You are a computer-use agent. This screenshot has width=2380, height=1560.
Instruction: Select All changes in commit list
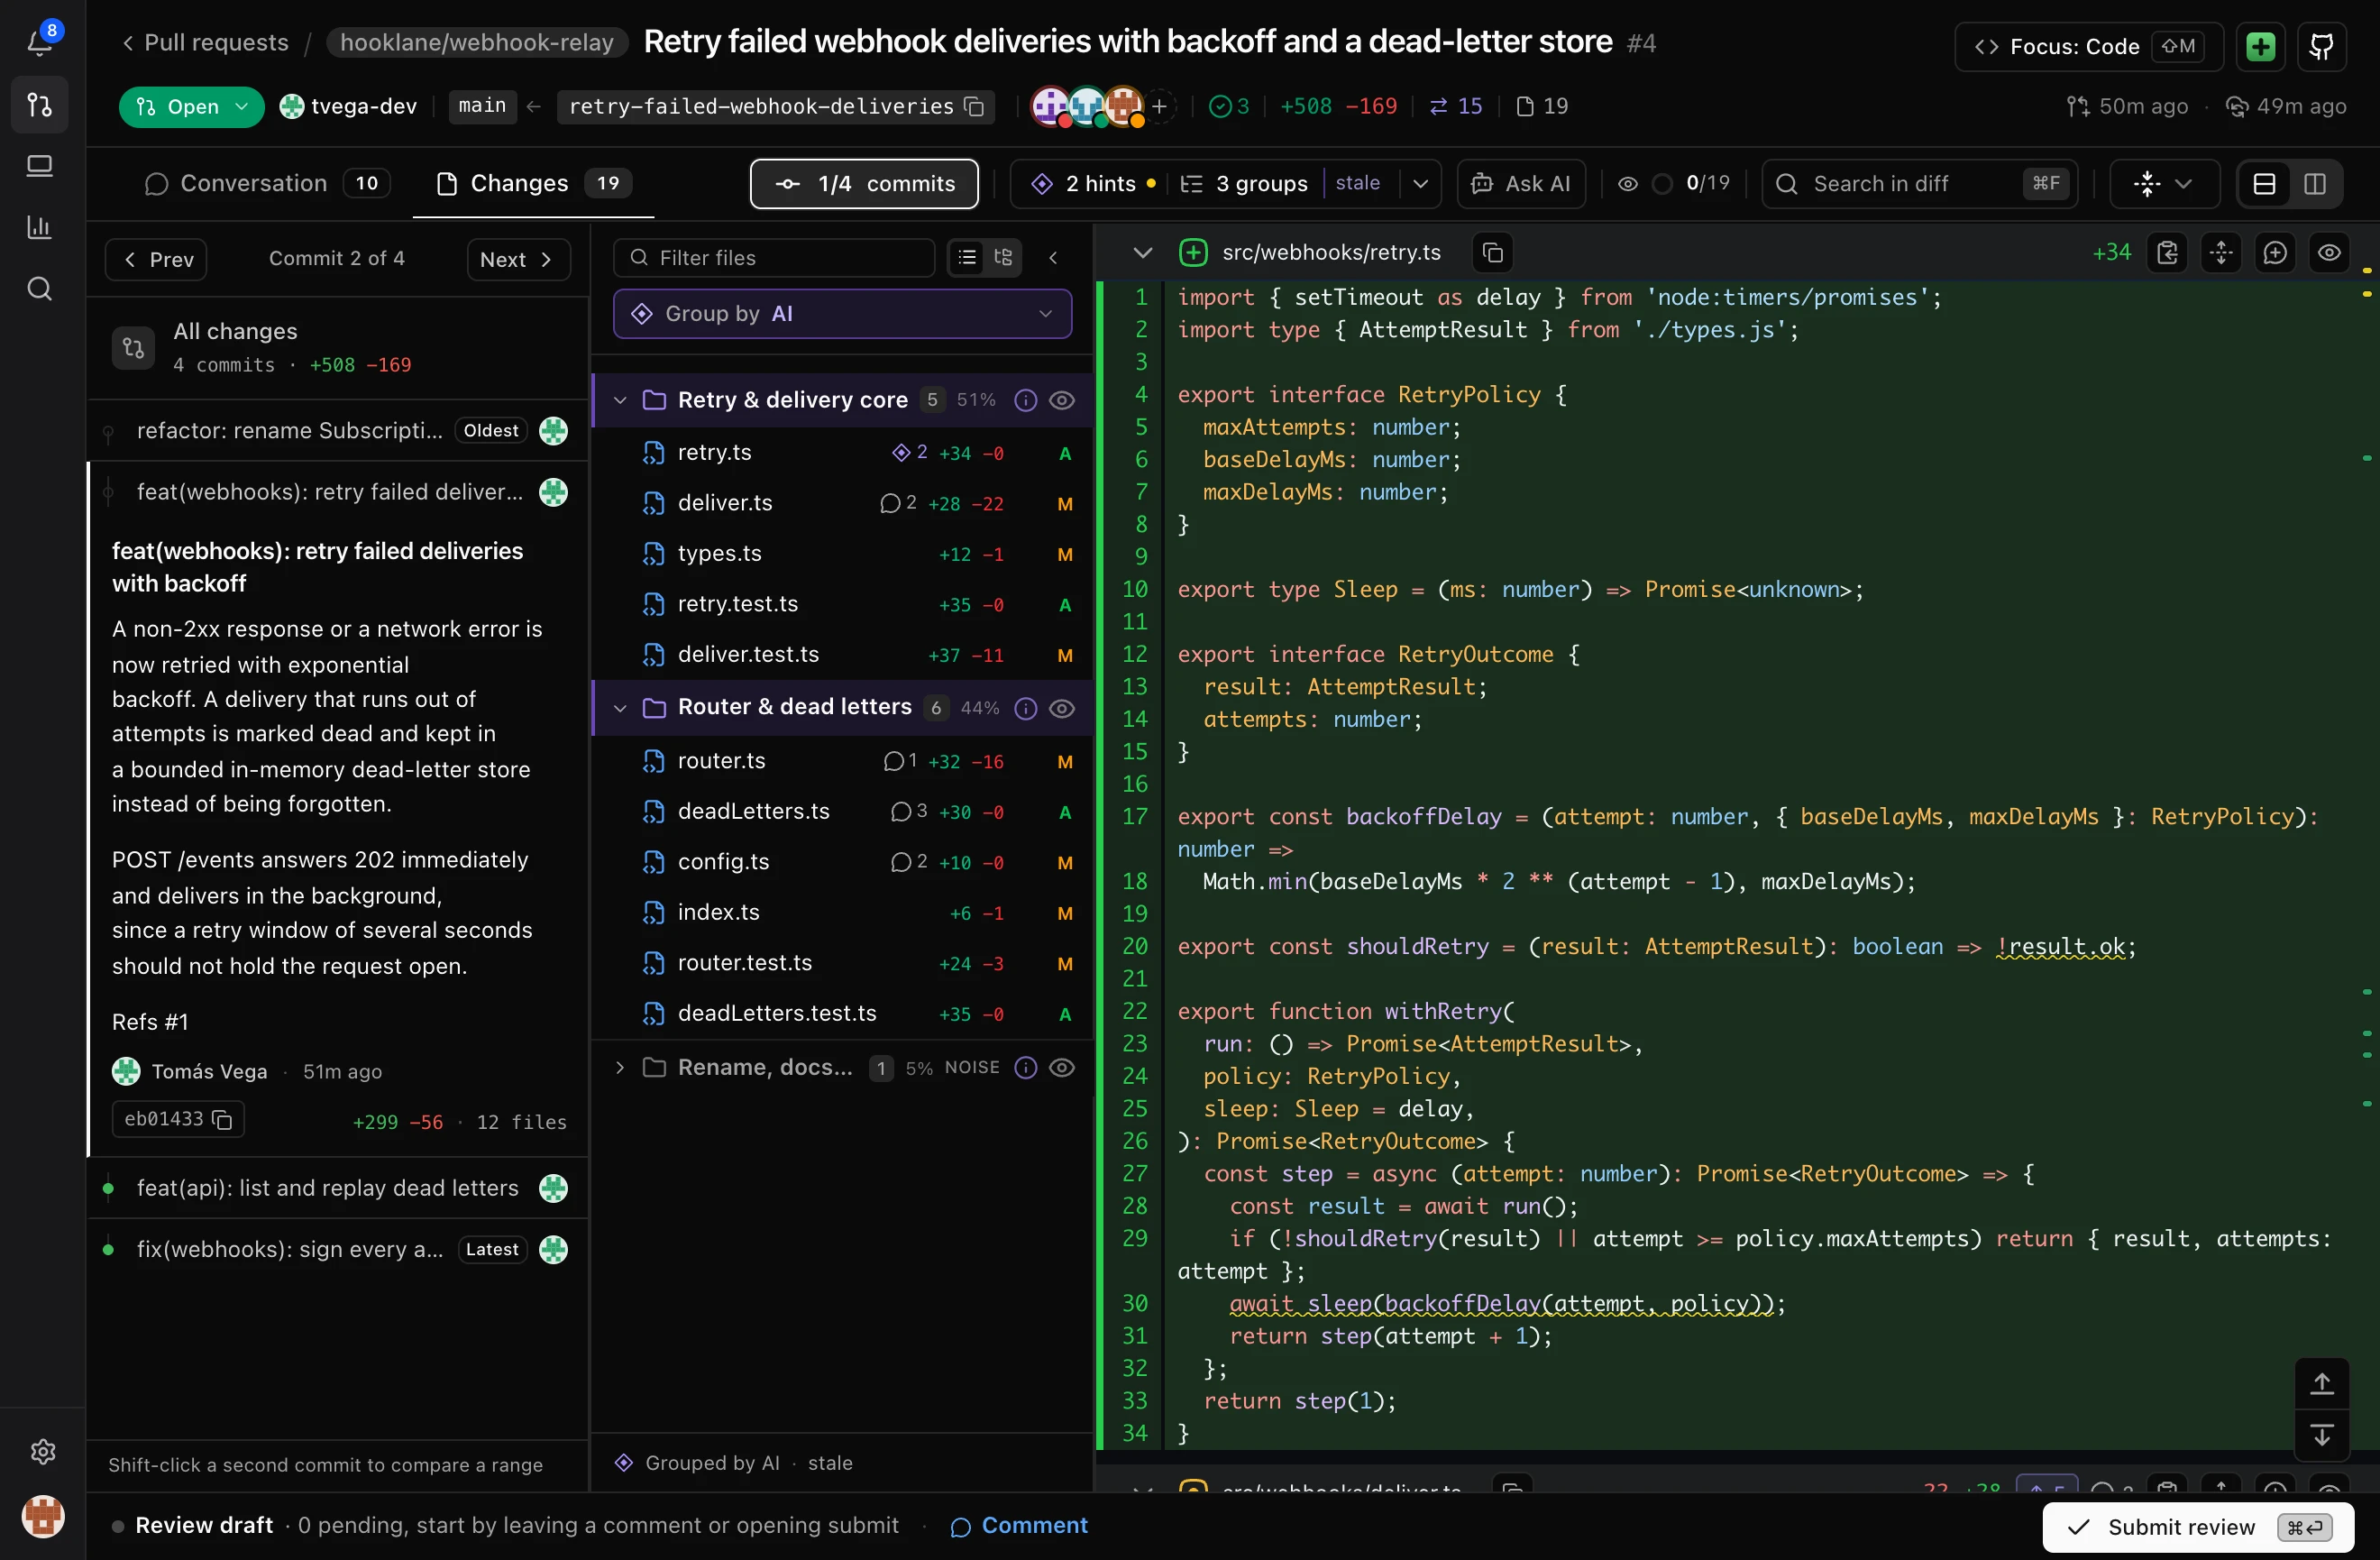coord(338,347)
